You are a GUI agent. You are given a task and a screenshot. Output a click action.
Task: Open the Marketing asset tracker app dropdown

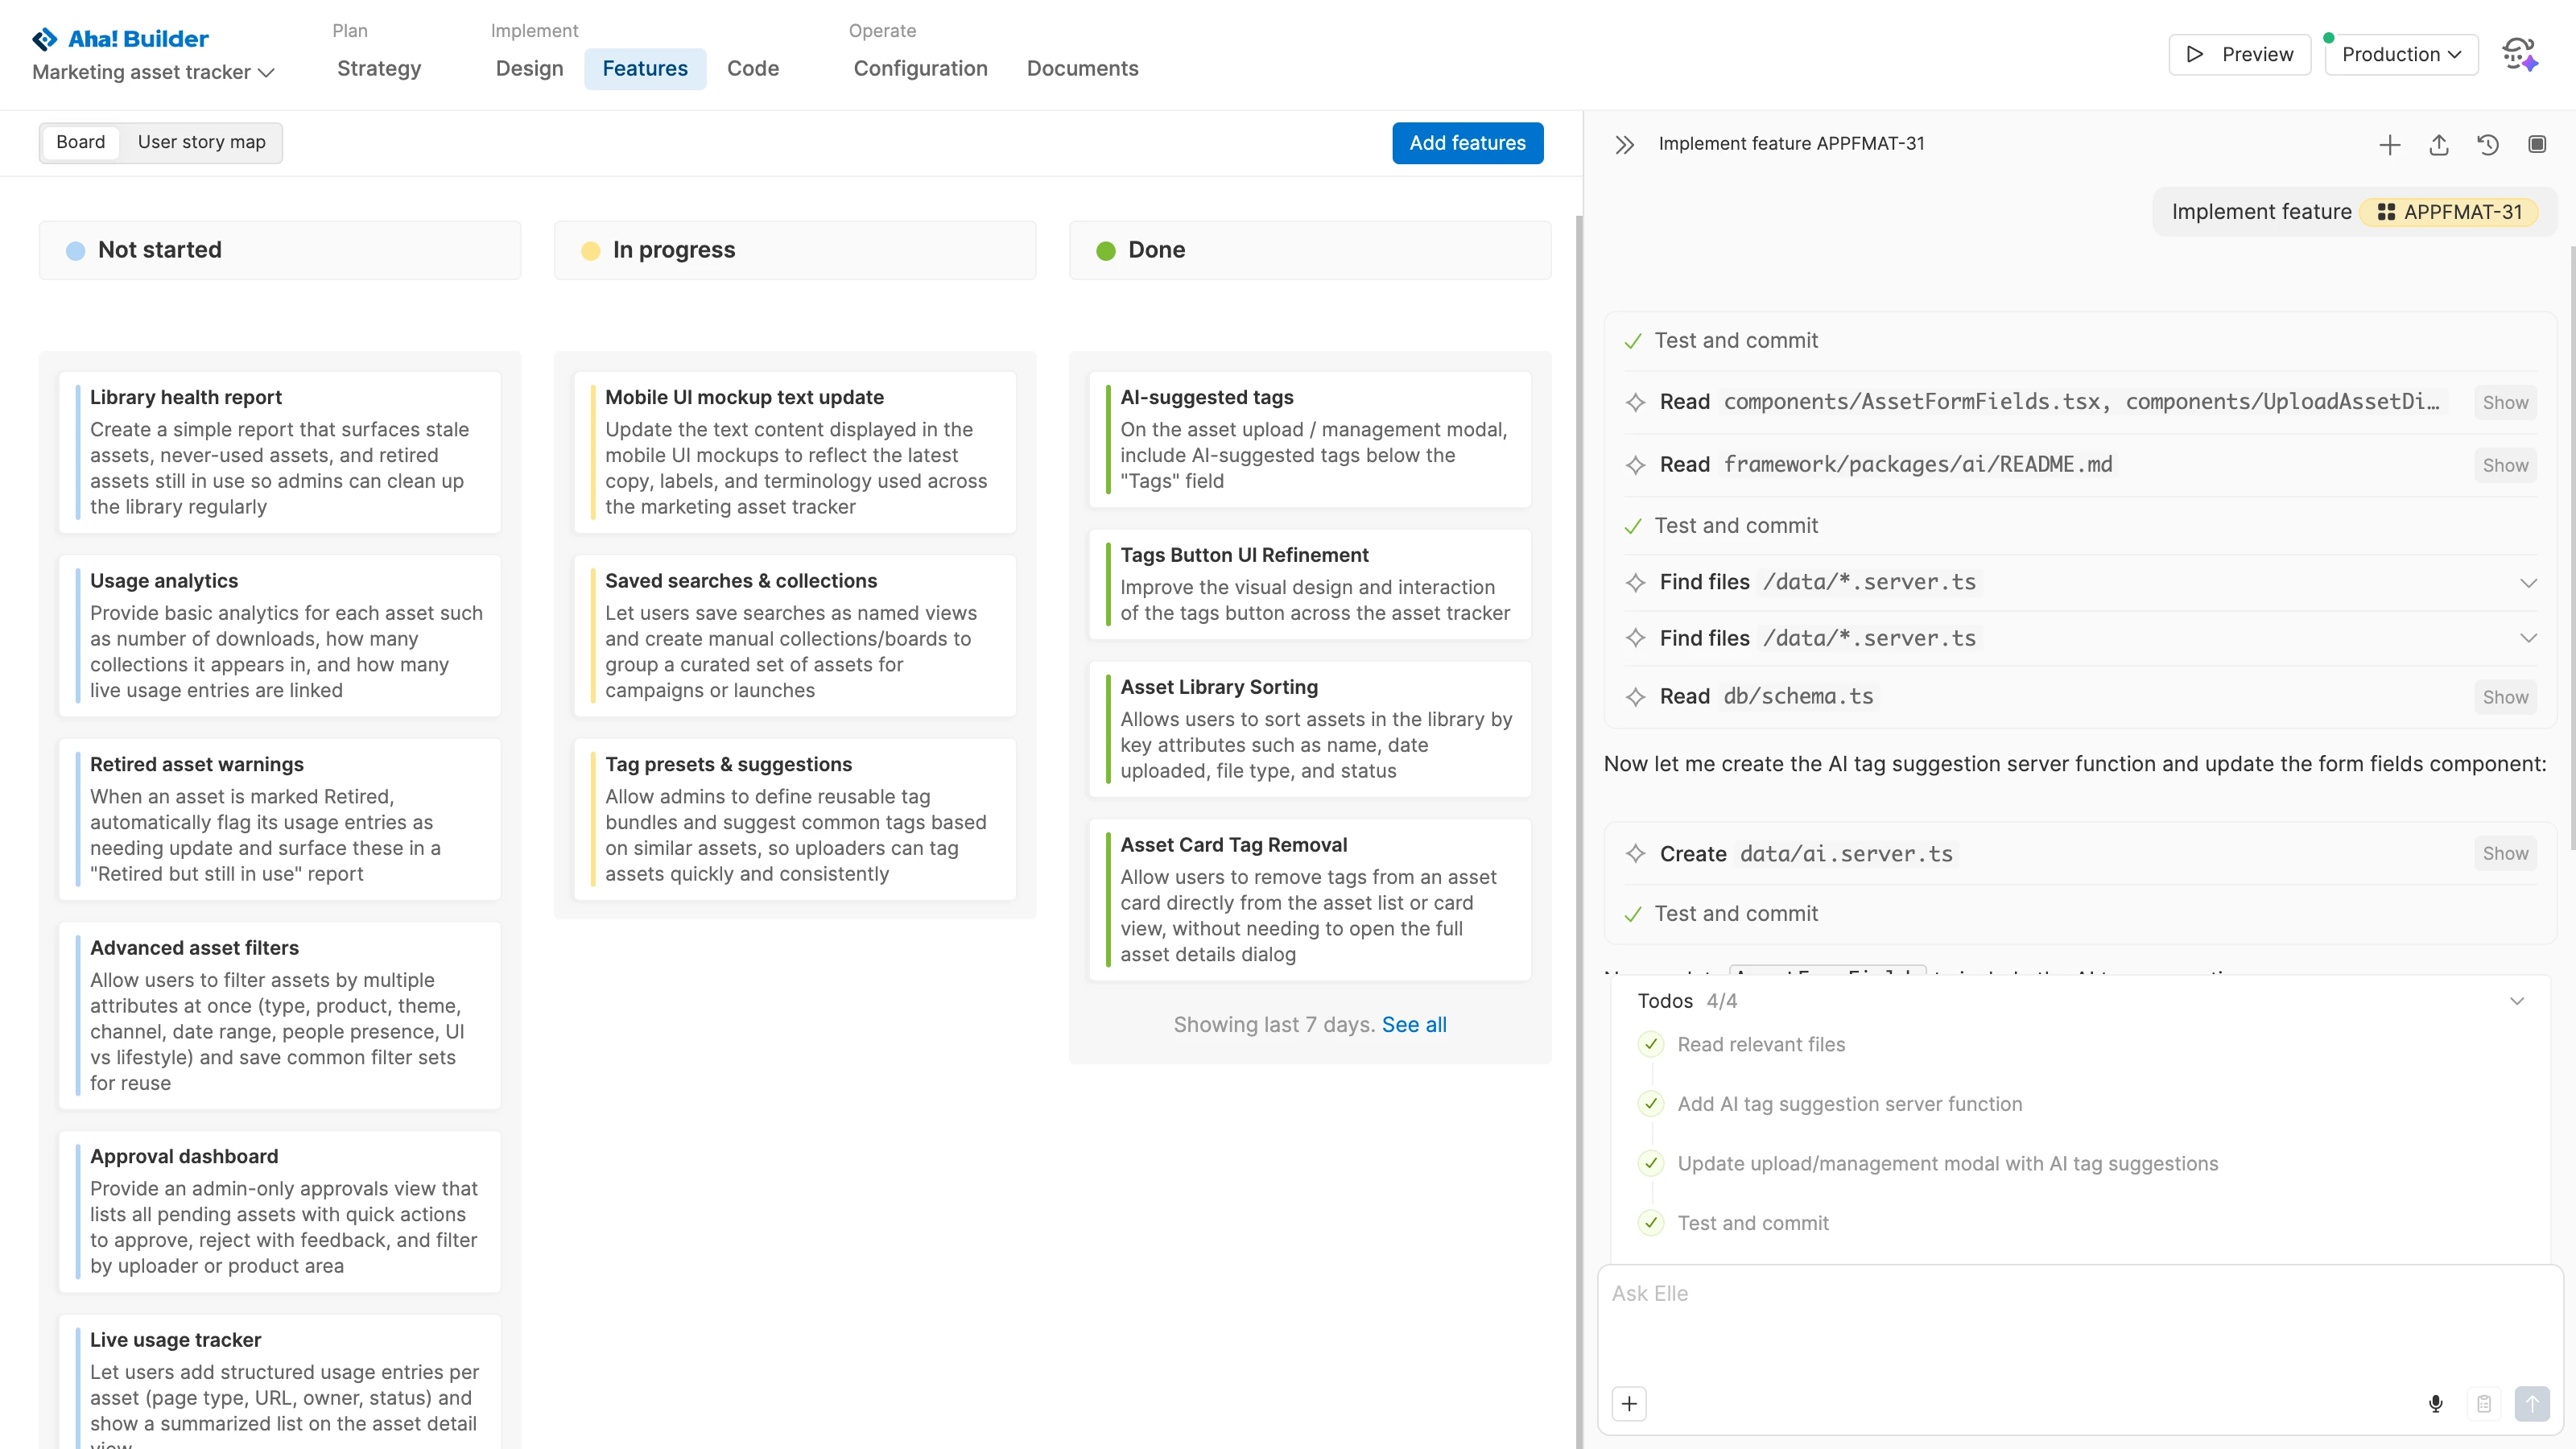click(x=153, y=72)
